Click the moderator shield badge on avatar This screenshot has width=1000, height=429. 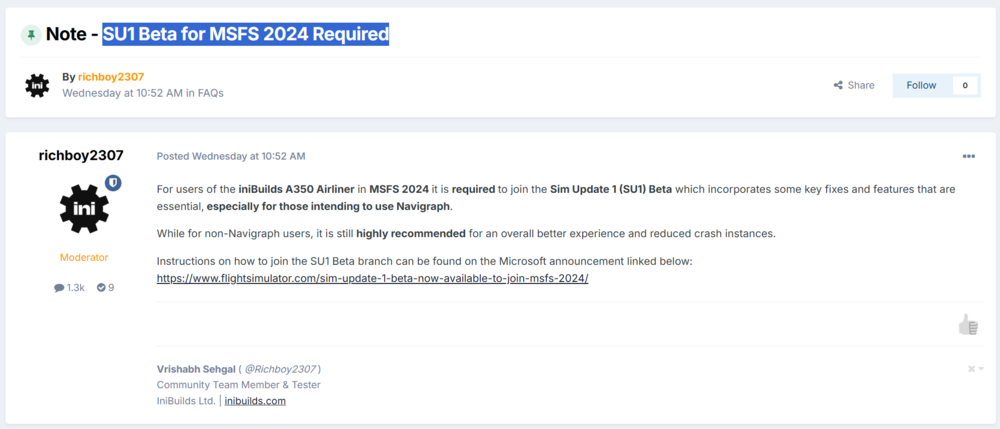click(x=113, y=183)
